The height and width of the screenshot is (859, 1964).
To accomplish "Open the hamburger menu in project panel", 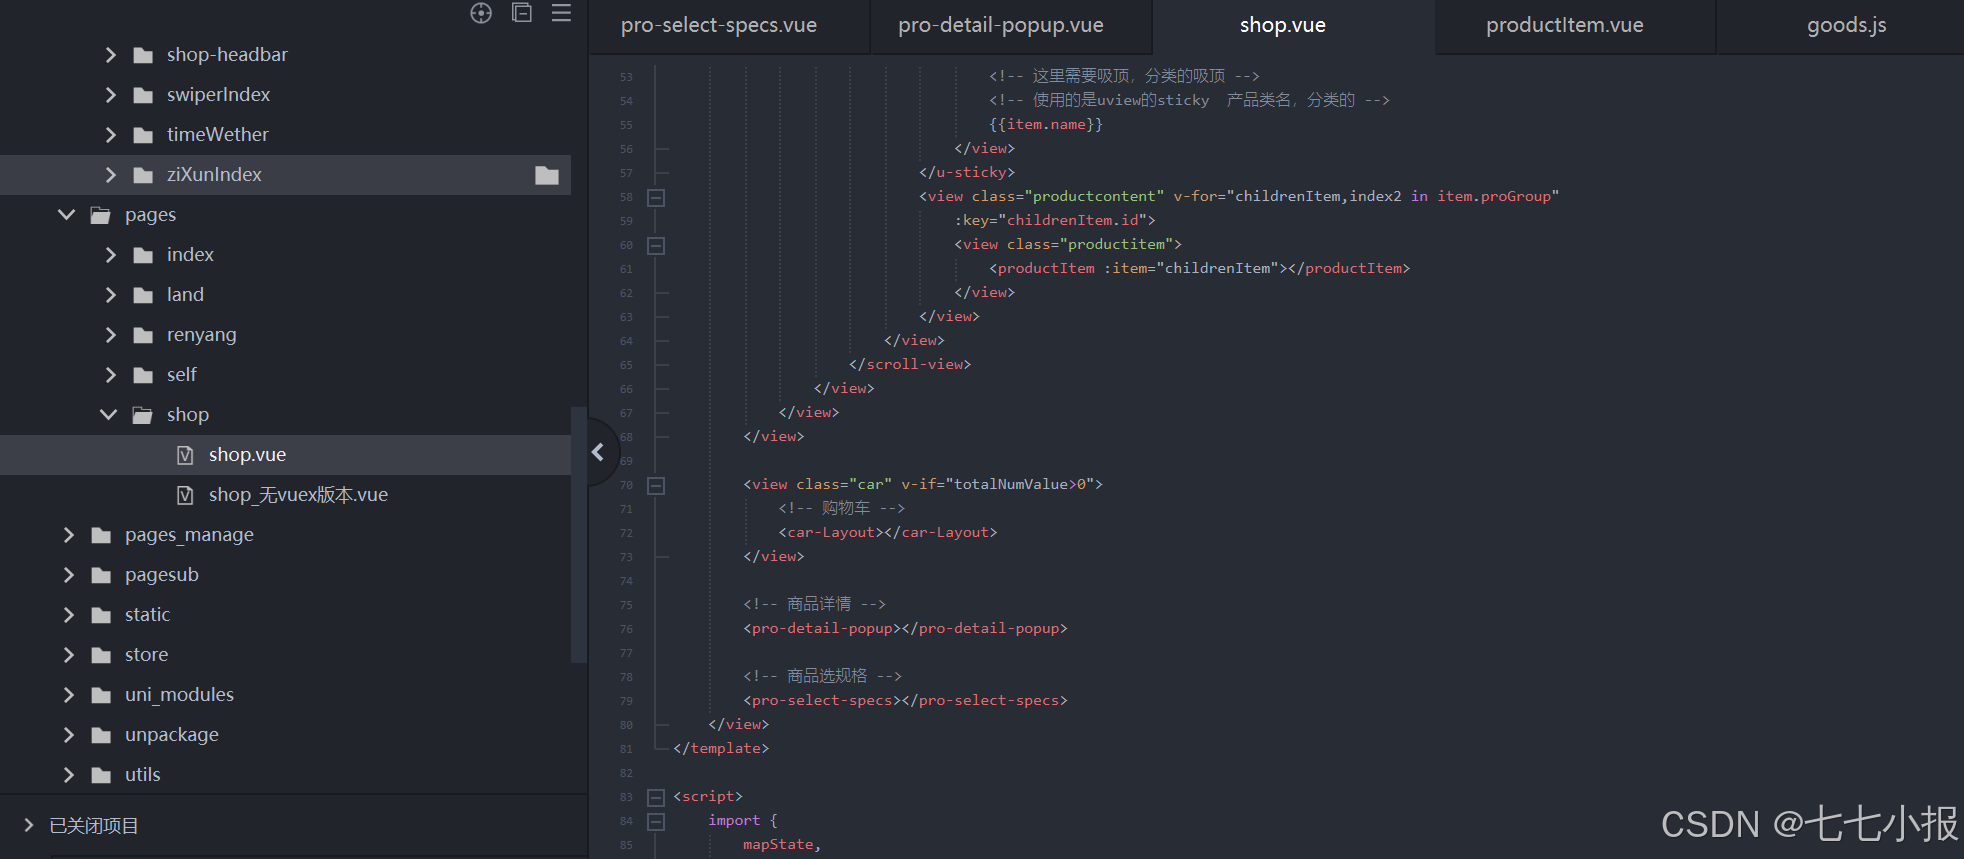I will tap(561, 13).
